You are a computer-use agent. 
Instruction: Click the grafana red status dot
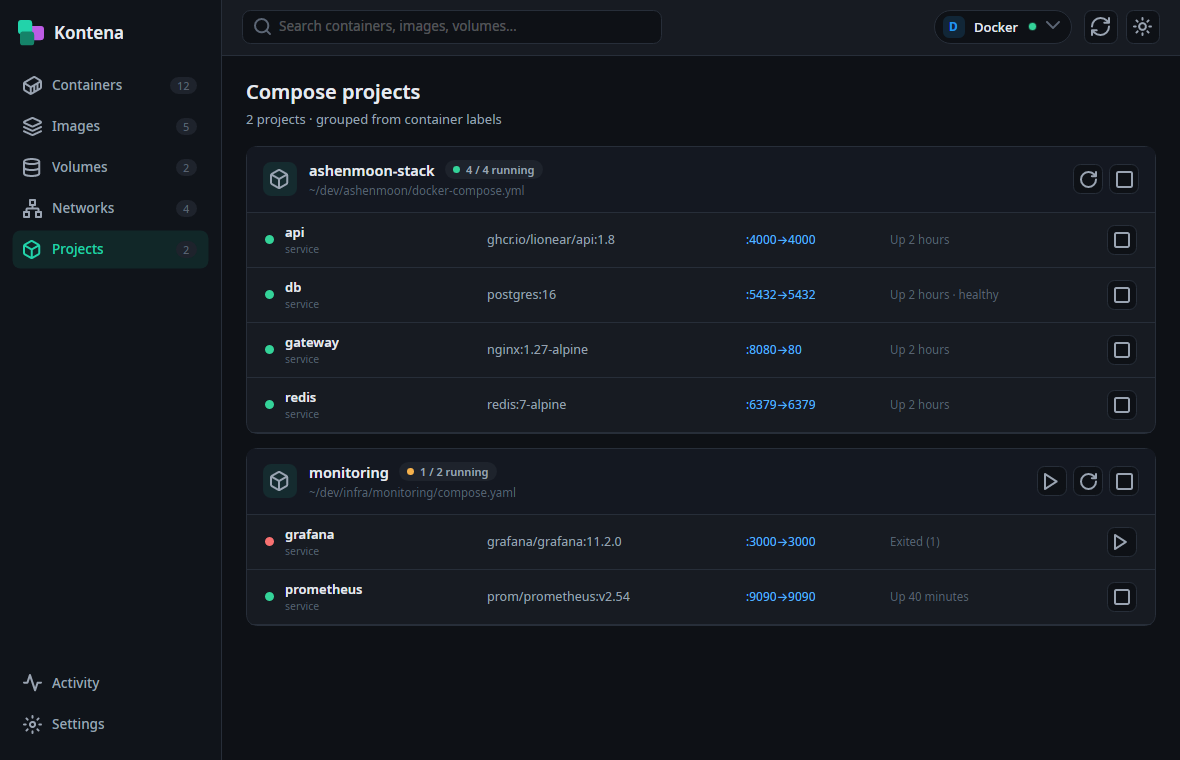(269, 542)
